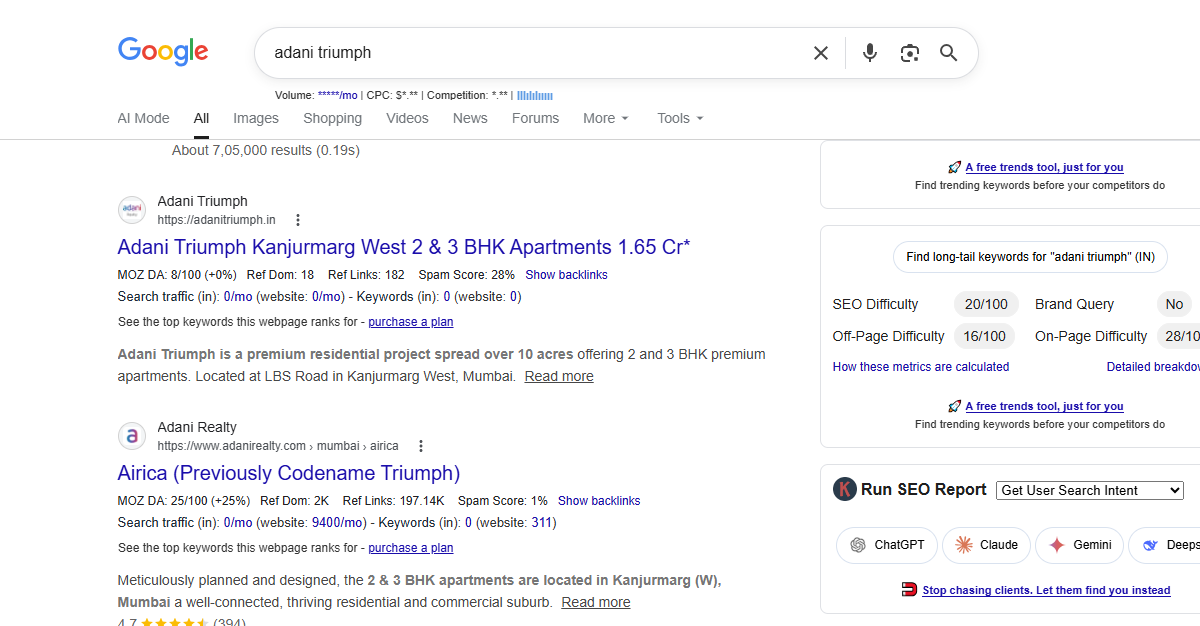
Task: Click the Adani Realty favicon
Action: [x=132, y=436]
